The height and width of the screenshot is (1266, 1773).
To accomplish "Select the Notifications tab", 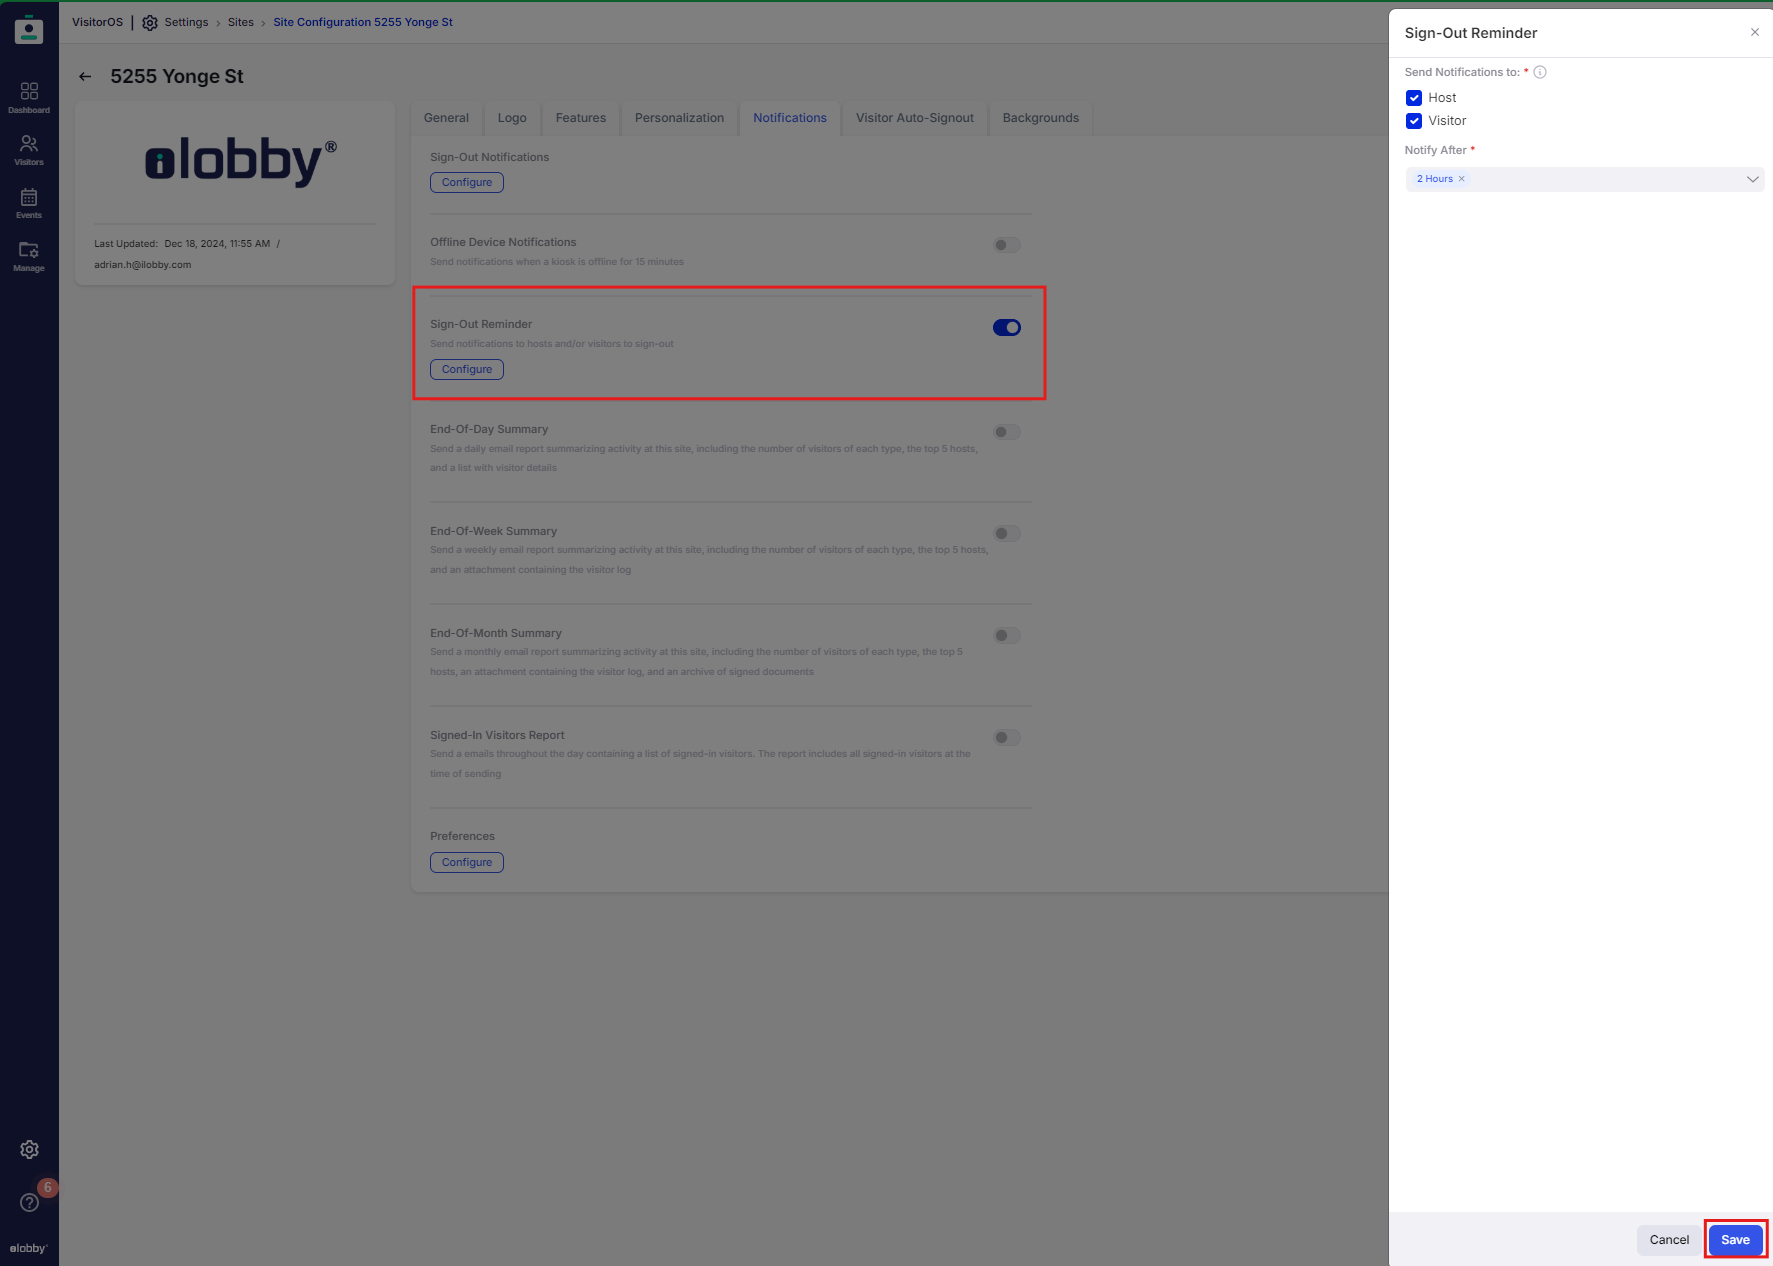I will [790, 118].
